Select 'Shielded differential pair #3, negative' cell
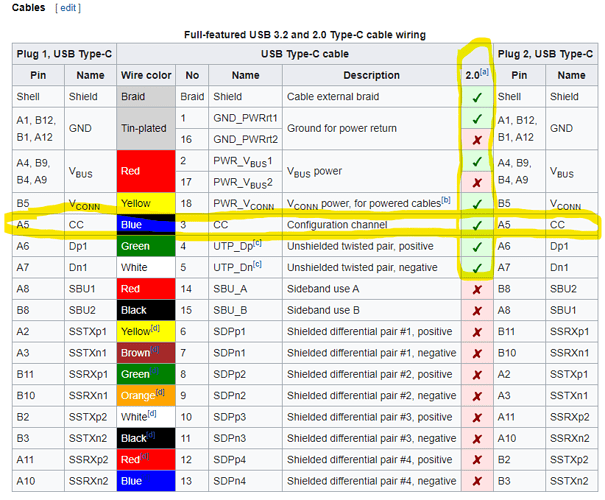This screenshot has width=605, height=500. click(x=372, y=438)
